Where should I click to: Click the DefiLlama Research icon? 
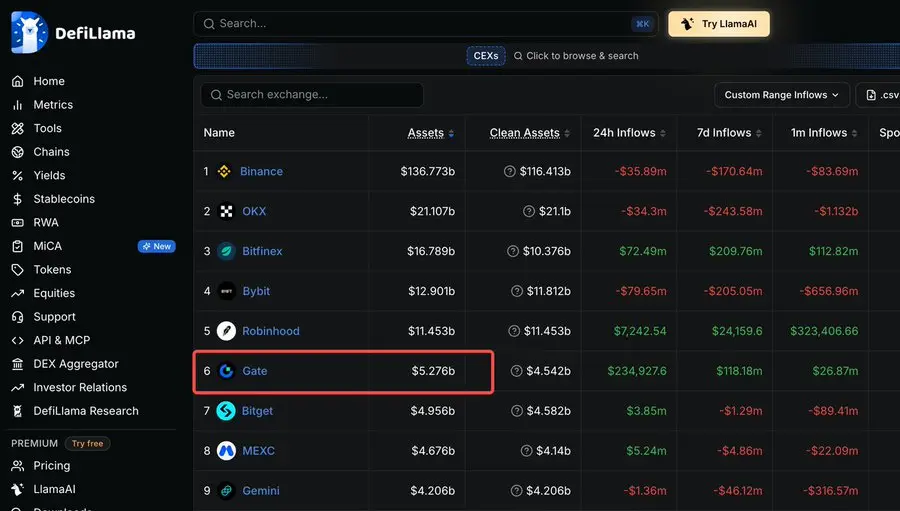(x=18, y=411)
